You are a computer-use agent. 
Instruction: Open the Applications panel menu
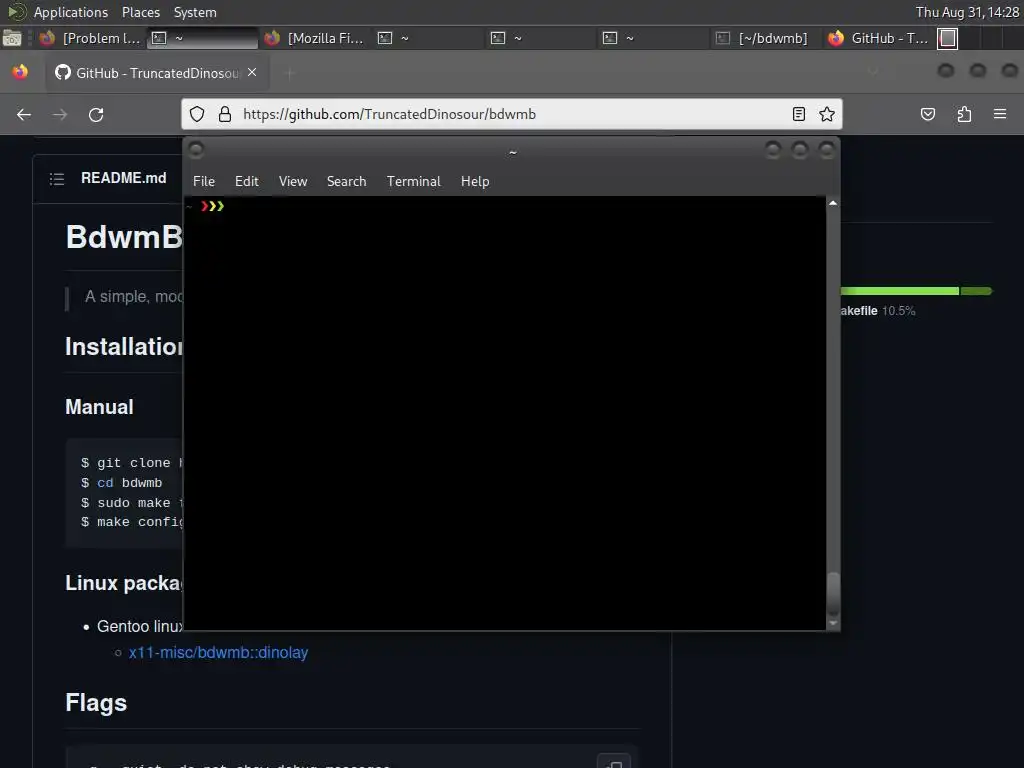[x=71, y=12]
